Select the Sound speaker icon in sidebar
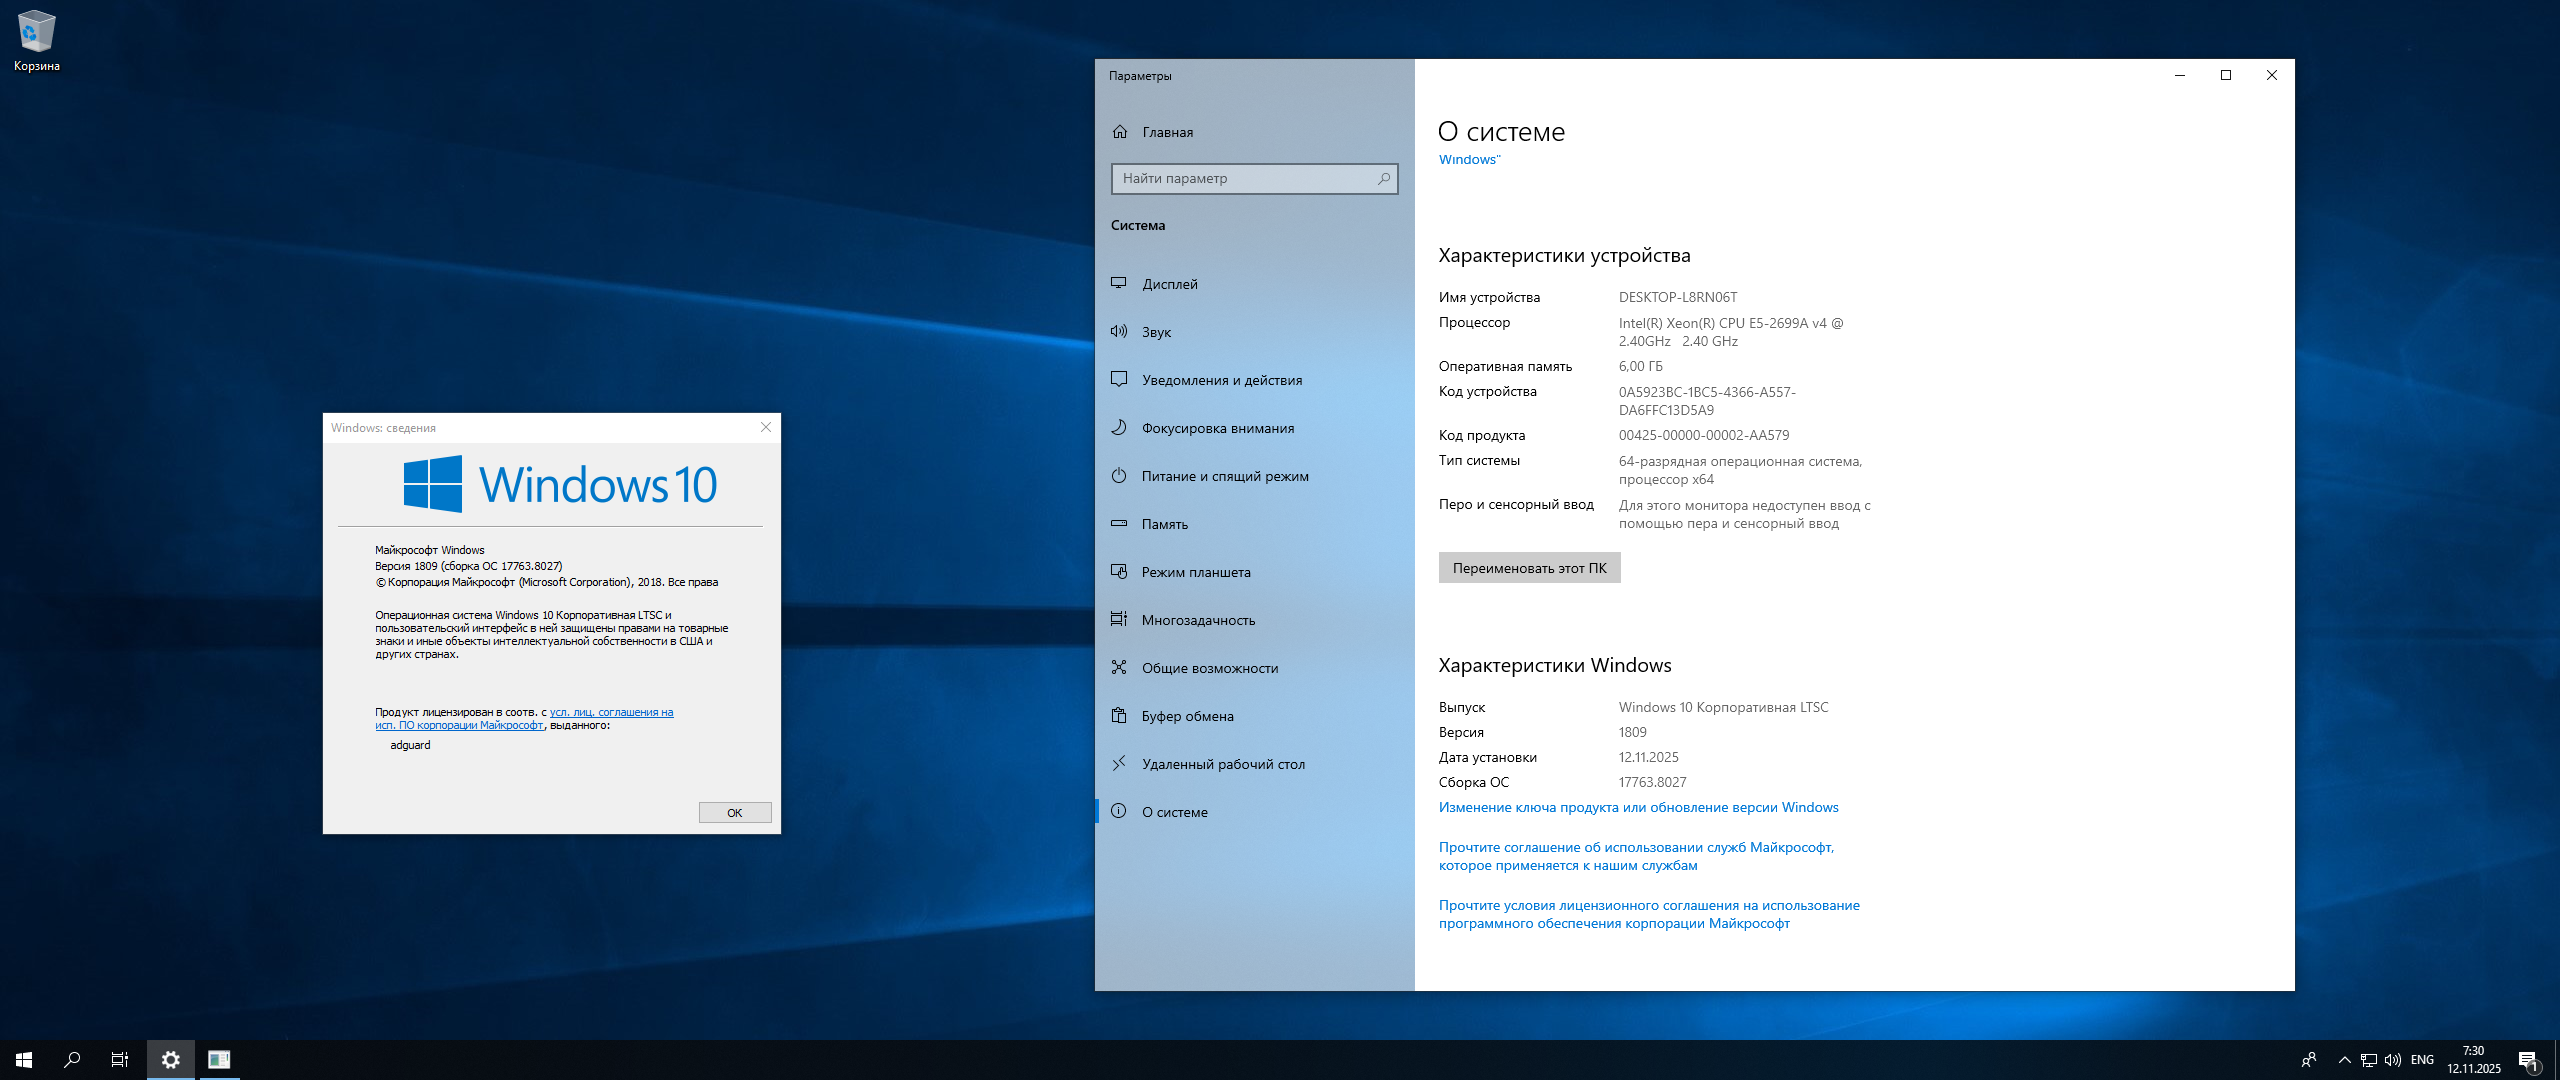This screenshot has width=2560, height=1080. 1119,331
